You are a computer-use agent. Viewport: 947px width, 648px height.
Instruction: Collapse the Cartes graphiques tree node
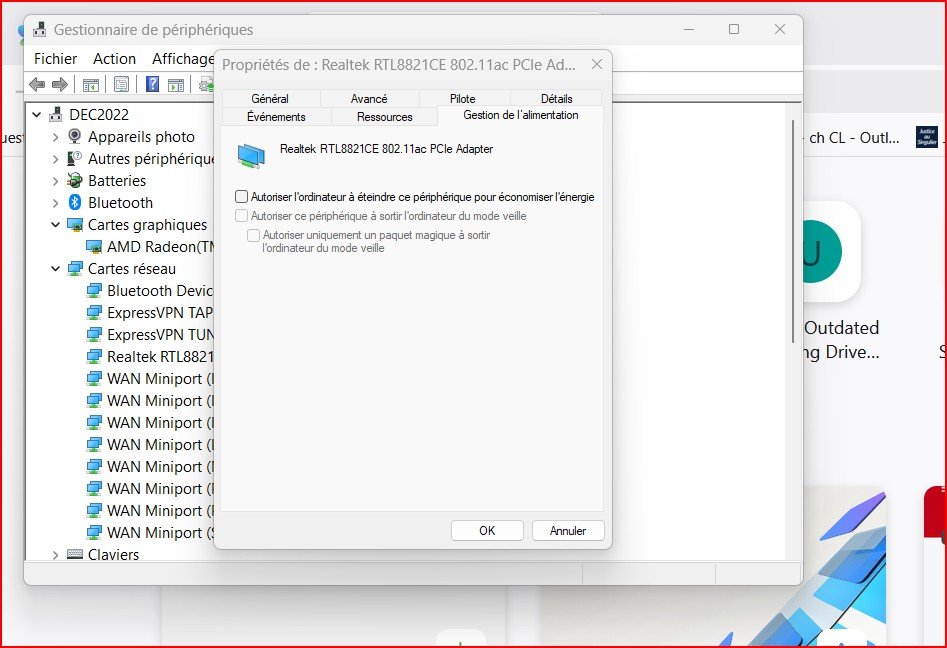click(x=55, y=225)
